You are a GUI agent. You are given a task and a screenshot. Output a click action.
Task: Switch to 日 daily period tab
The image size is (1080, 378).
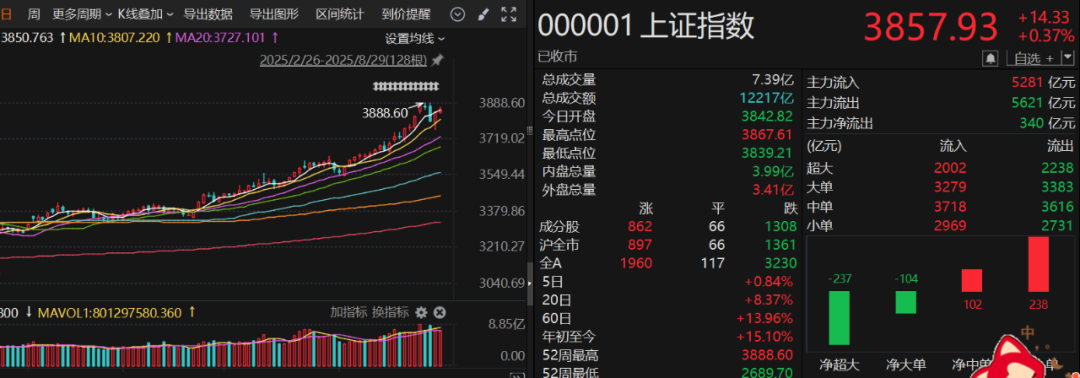click(x=6, y=14)
